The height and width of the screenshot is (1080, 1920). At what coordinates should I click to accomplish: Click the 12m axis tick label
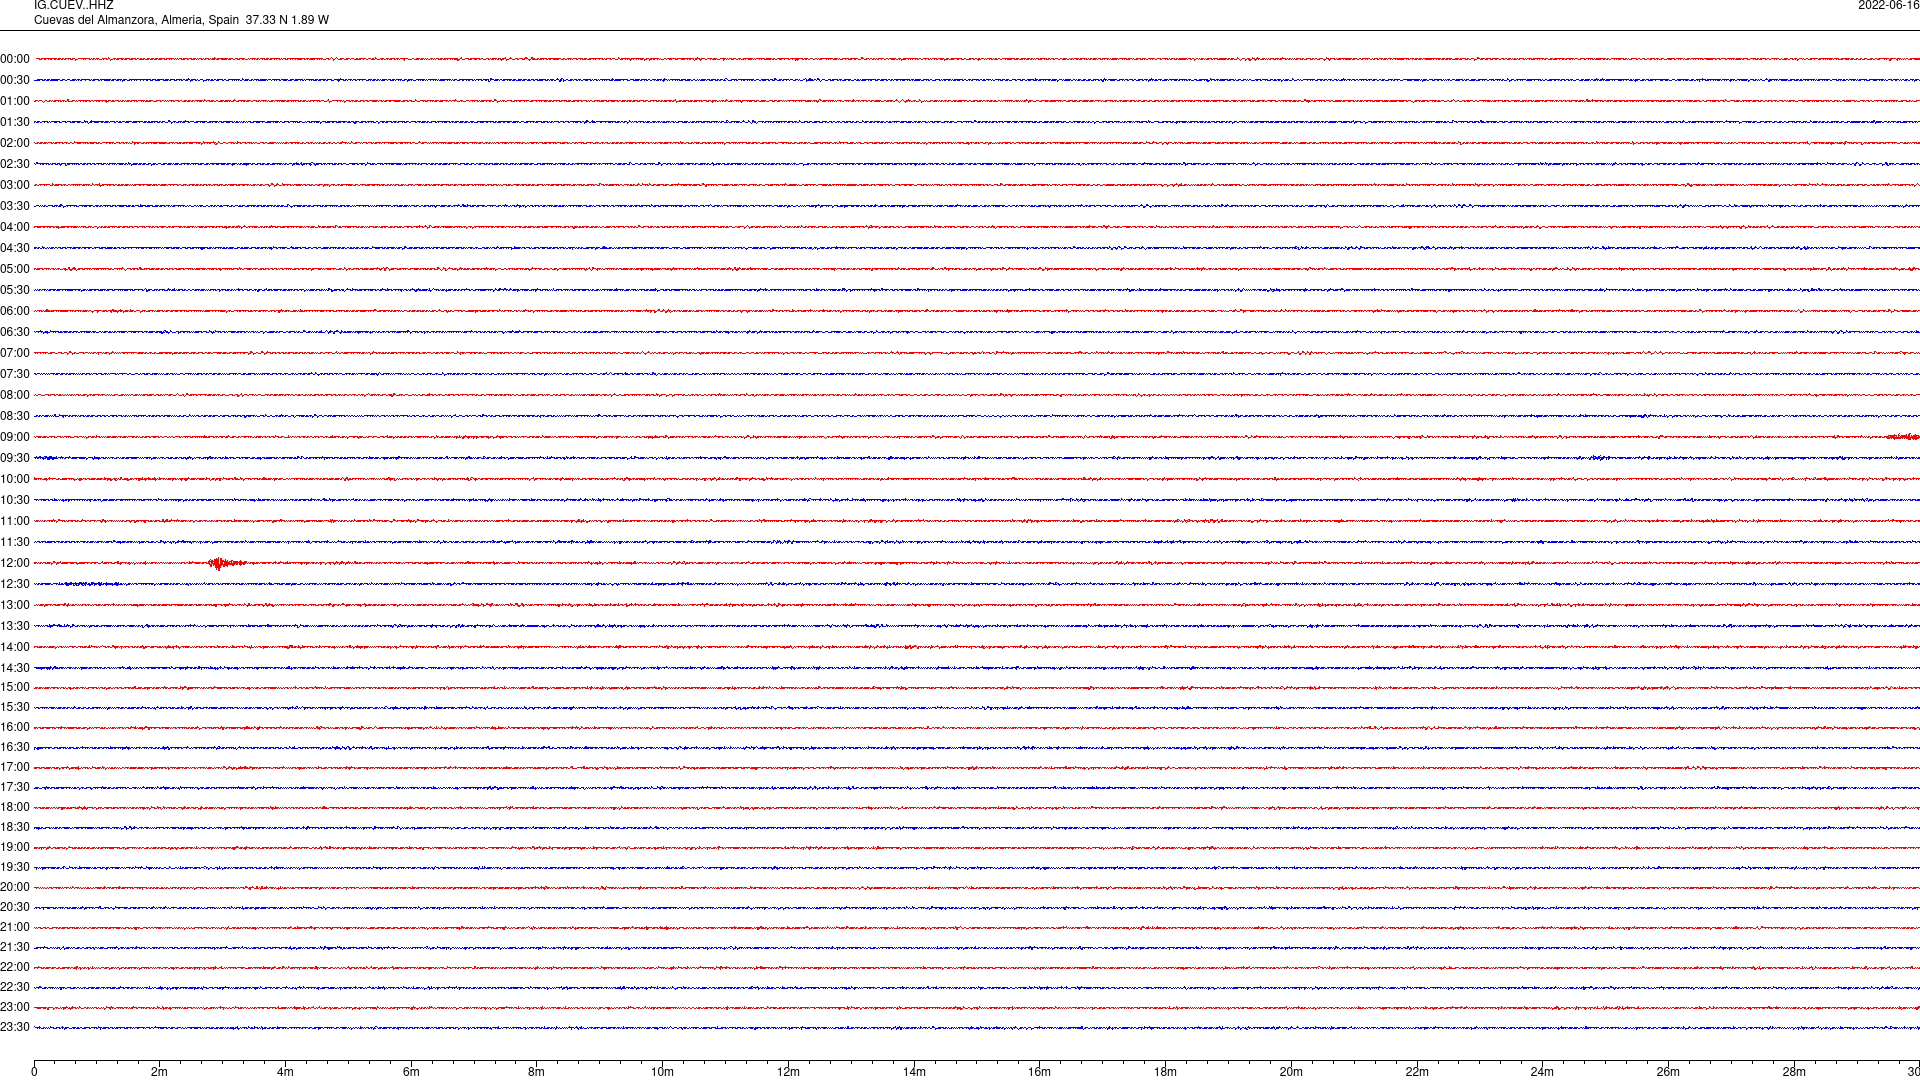pyautogui.click(x=788, y=1072)
